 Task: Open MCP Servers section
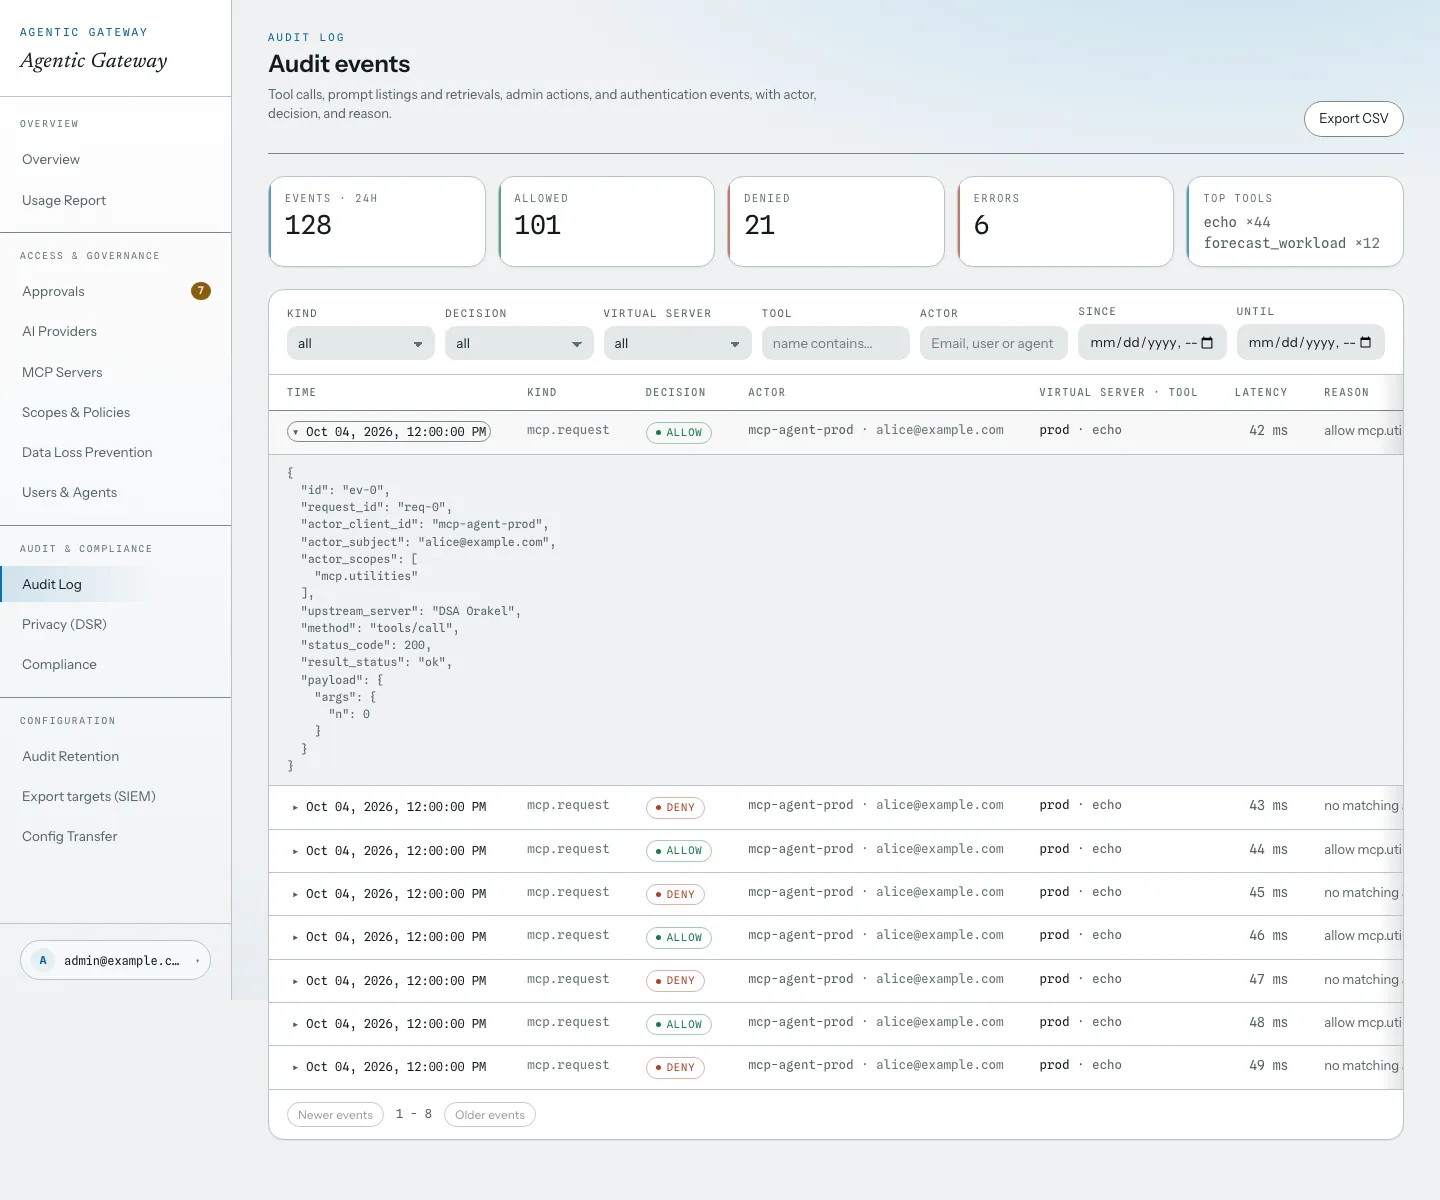pos(116,372)
